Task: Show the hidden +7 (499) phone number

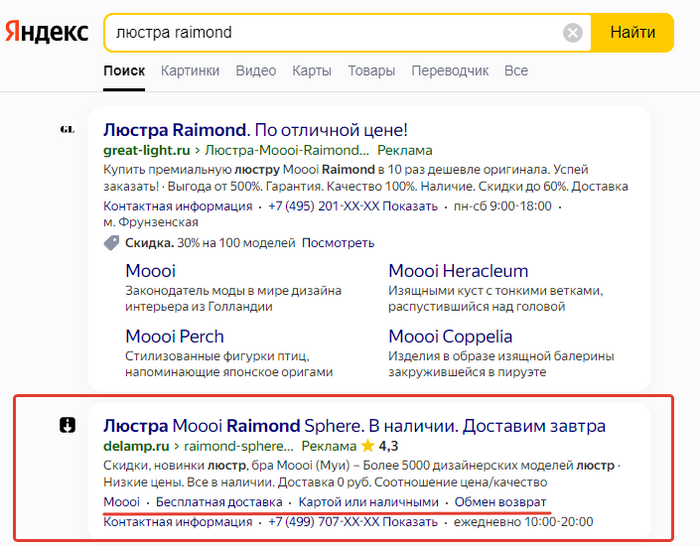Action: [413, 522]
